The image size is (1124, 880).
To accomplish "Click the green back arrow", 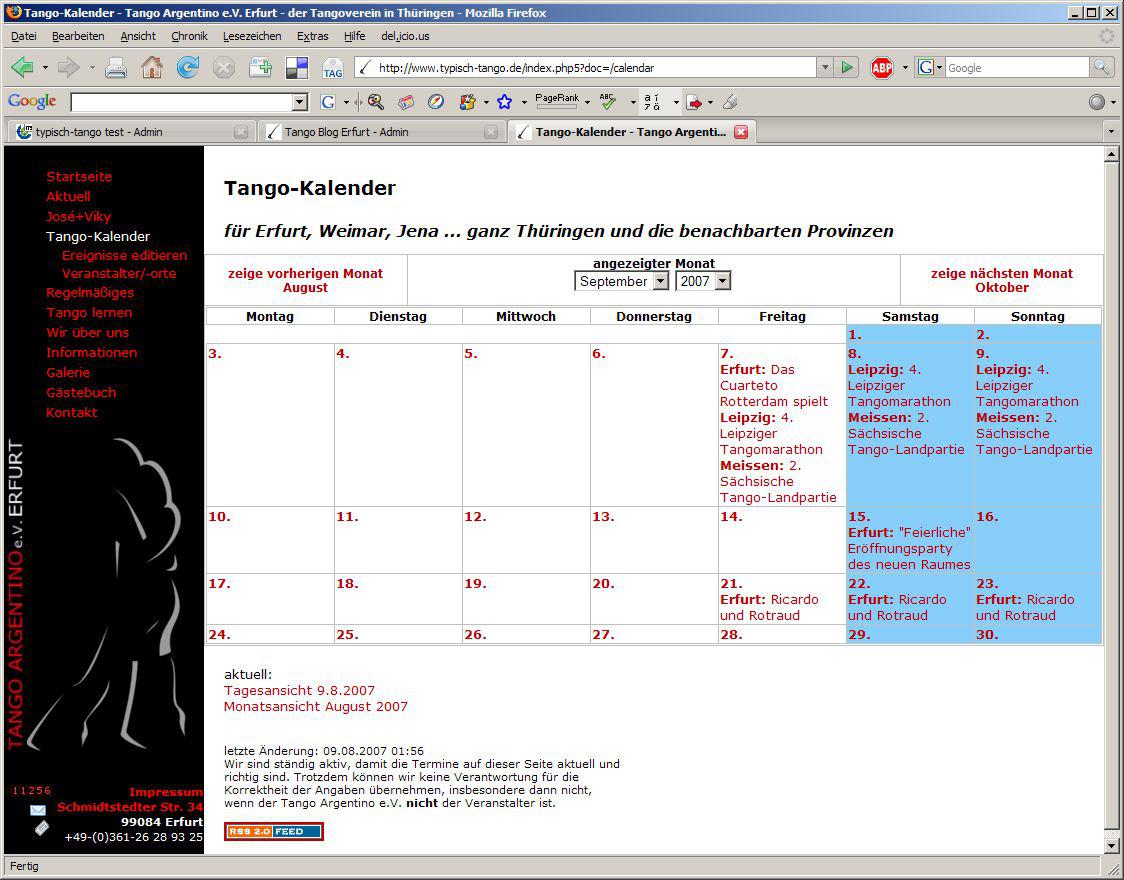I will [23, 68].
